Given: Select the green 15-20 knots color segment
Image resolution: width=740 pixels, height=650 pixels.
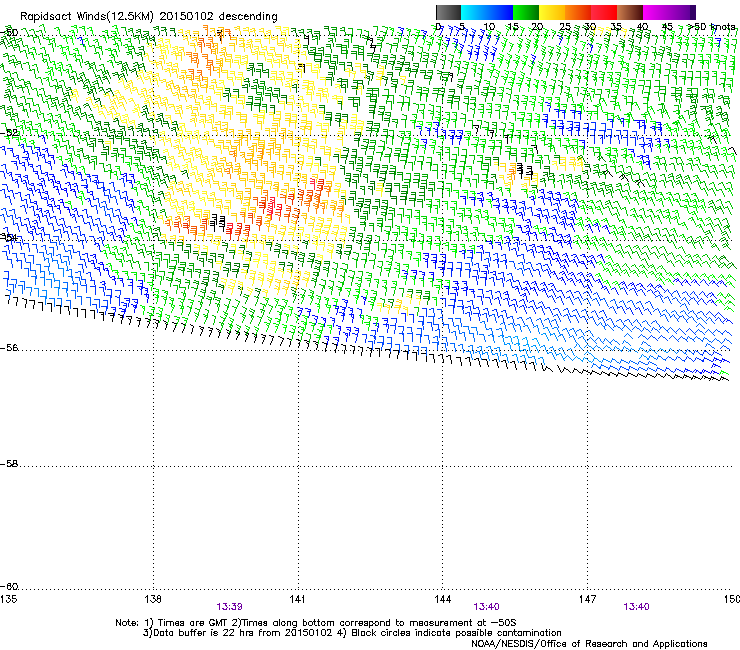Looking at the screenshot, I should 526,12.
